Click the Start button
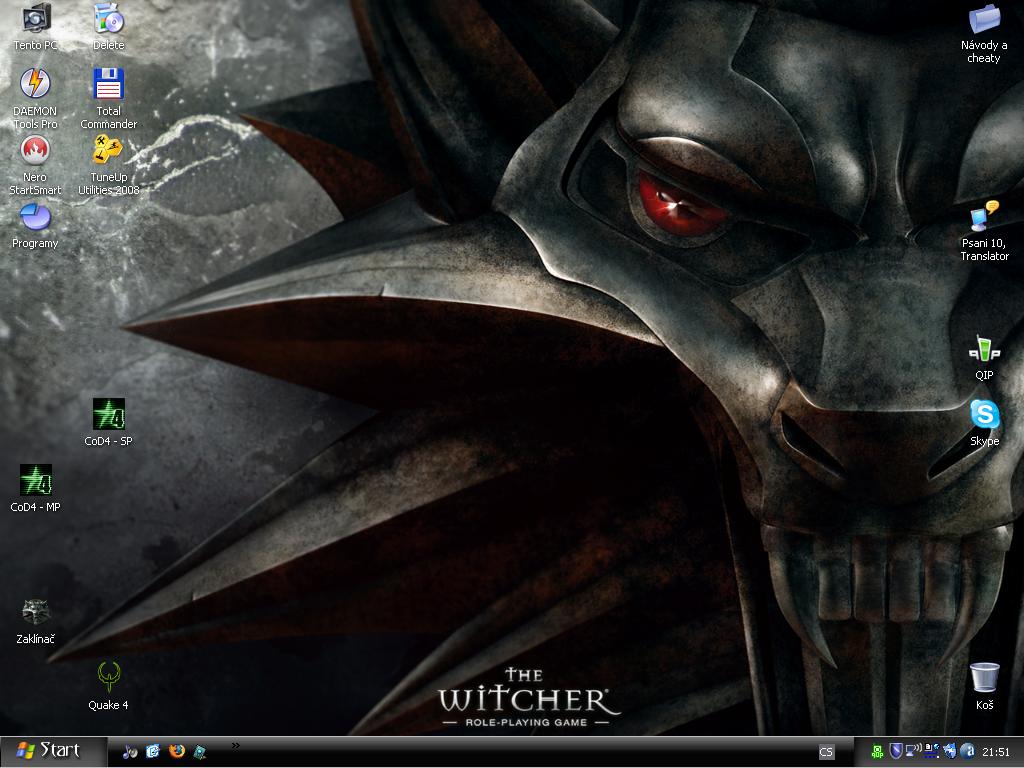Viewport: 1024px width, 768px height. (52, 751)
